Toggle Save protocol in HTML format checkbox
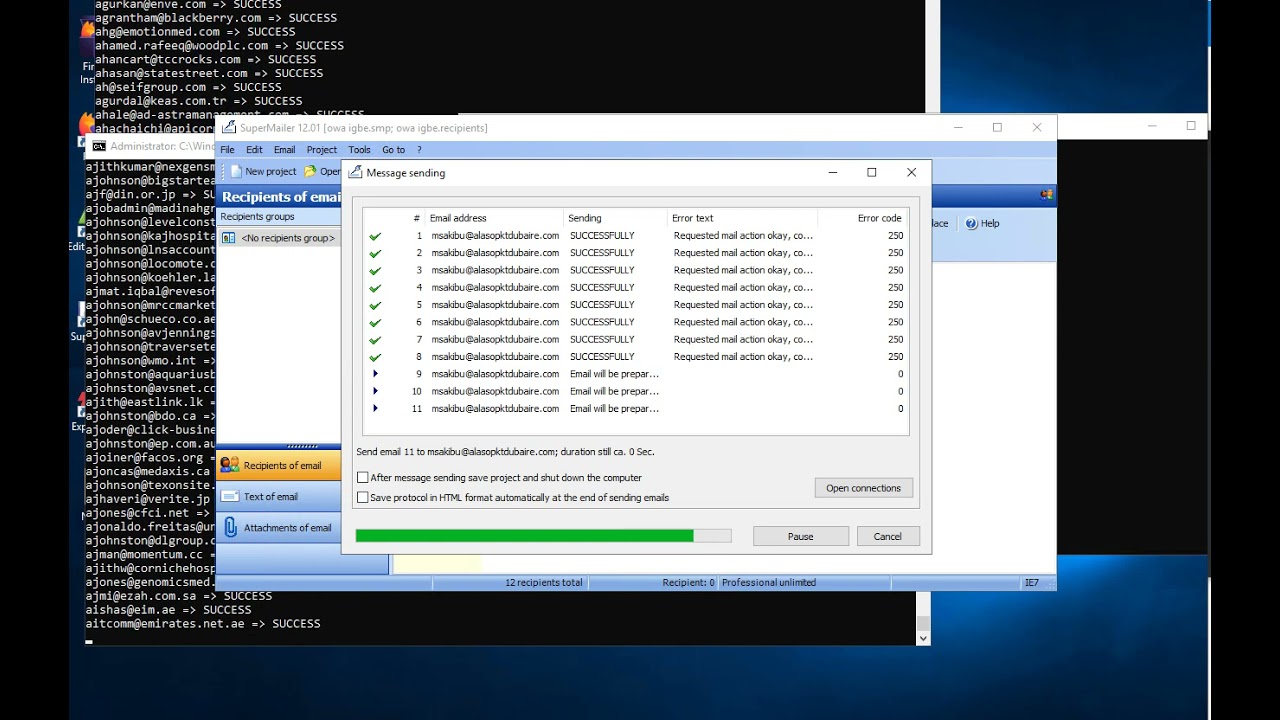This screenshot has height=720, width=1280. [363, 497]
